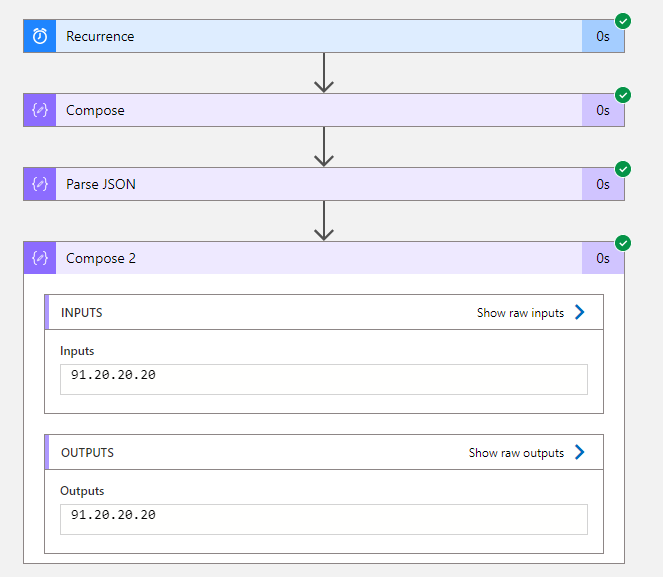Viewport: 663px width, 577px height.
Task: Click the Compose 2 action icon
Action: pyautogui.click(x=40, y=258)
